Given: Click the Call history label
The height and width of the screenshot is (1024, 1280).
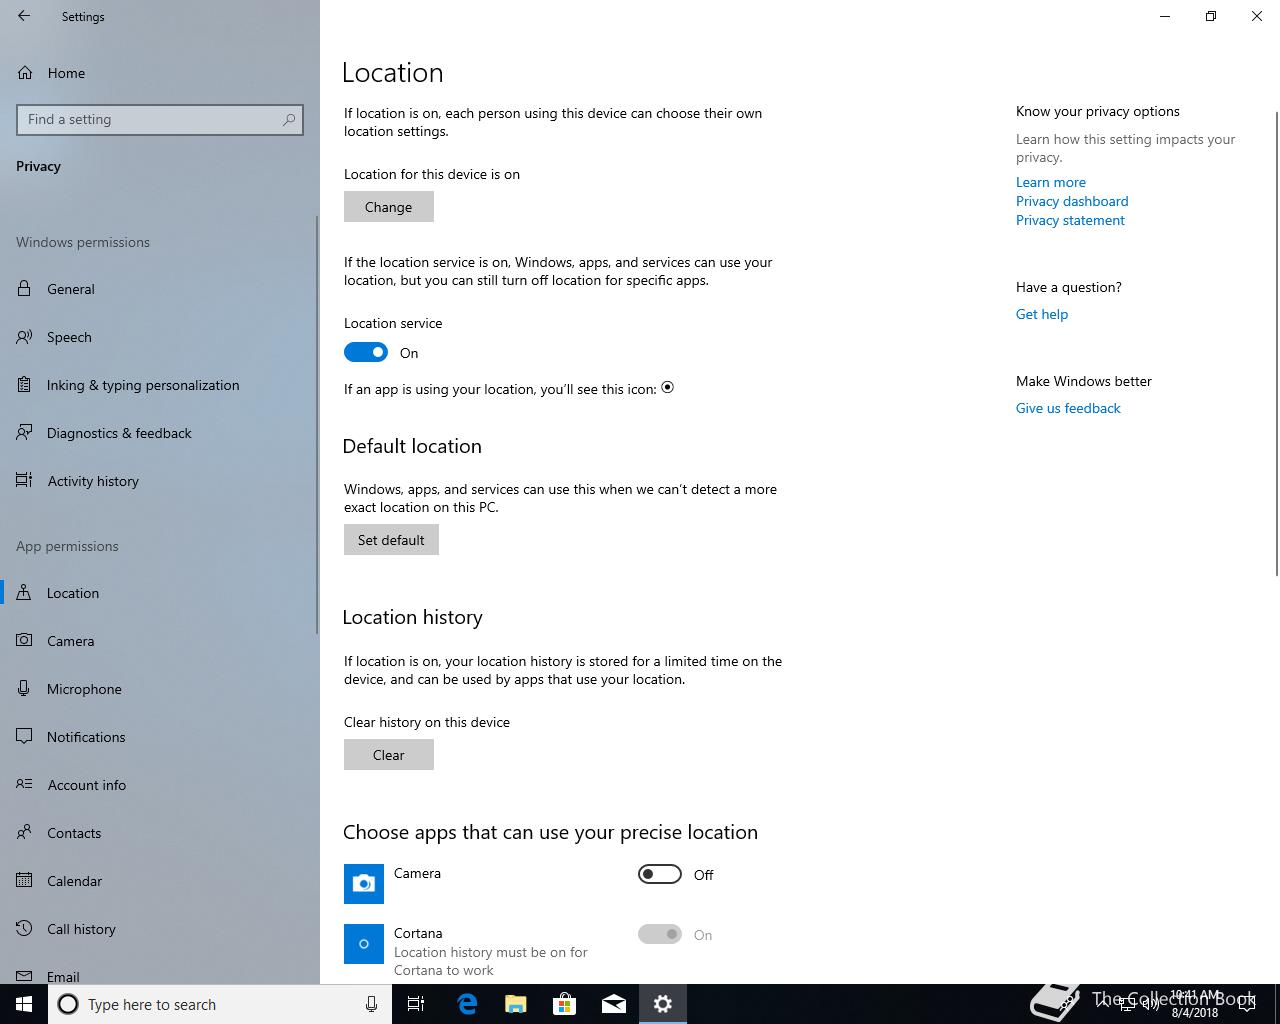Looking at the screenshot, I should 81,929.
